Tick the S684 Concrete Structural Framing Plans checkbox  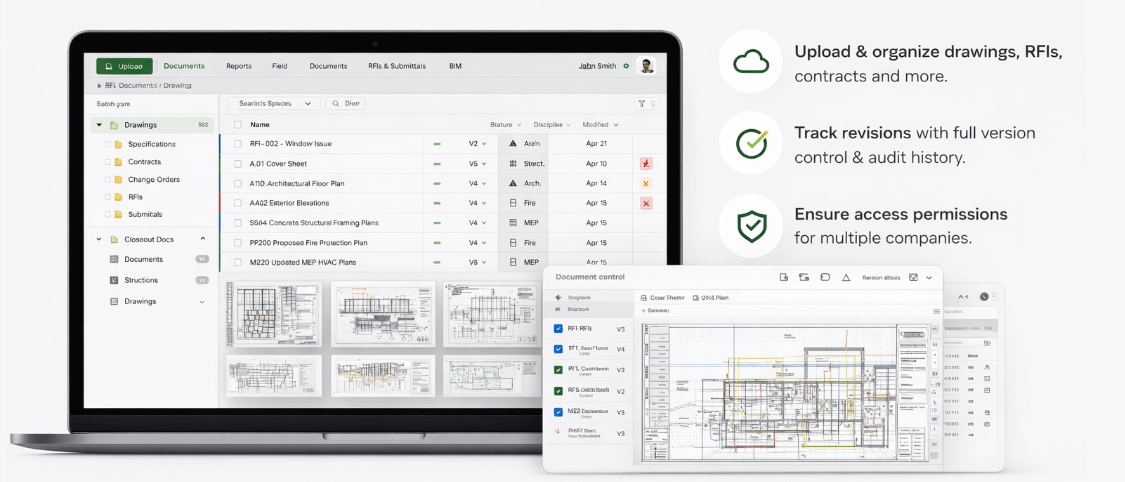[x=237, y=223]
